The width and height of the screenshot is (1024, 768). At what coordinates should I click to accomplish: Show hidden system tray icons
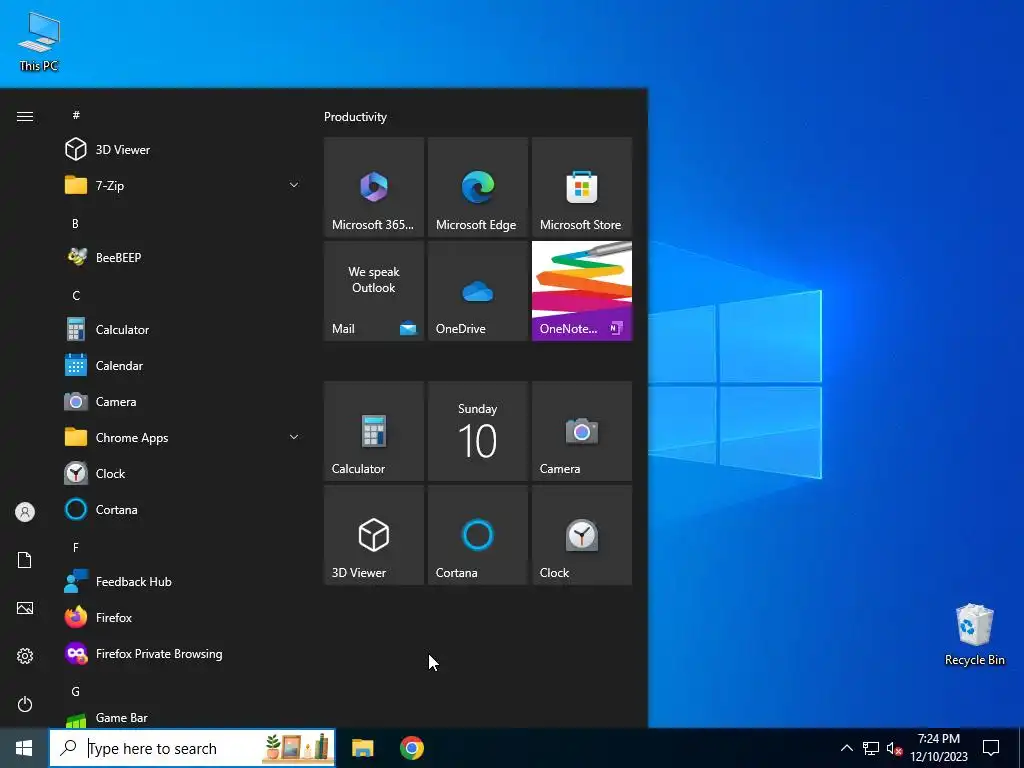click(x=846, y=748)
